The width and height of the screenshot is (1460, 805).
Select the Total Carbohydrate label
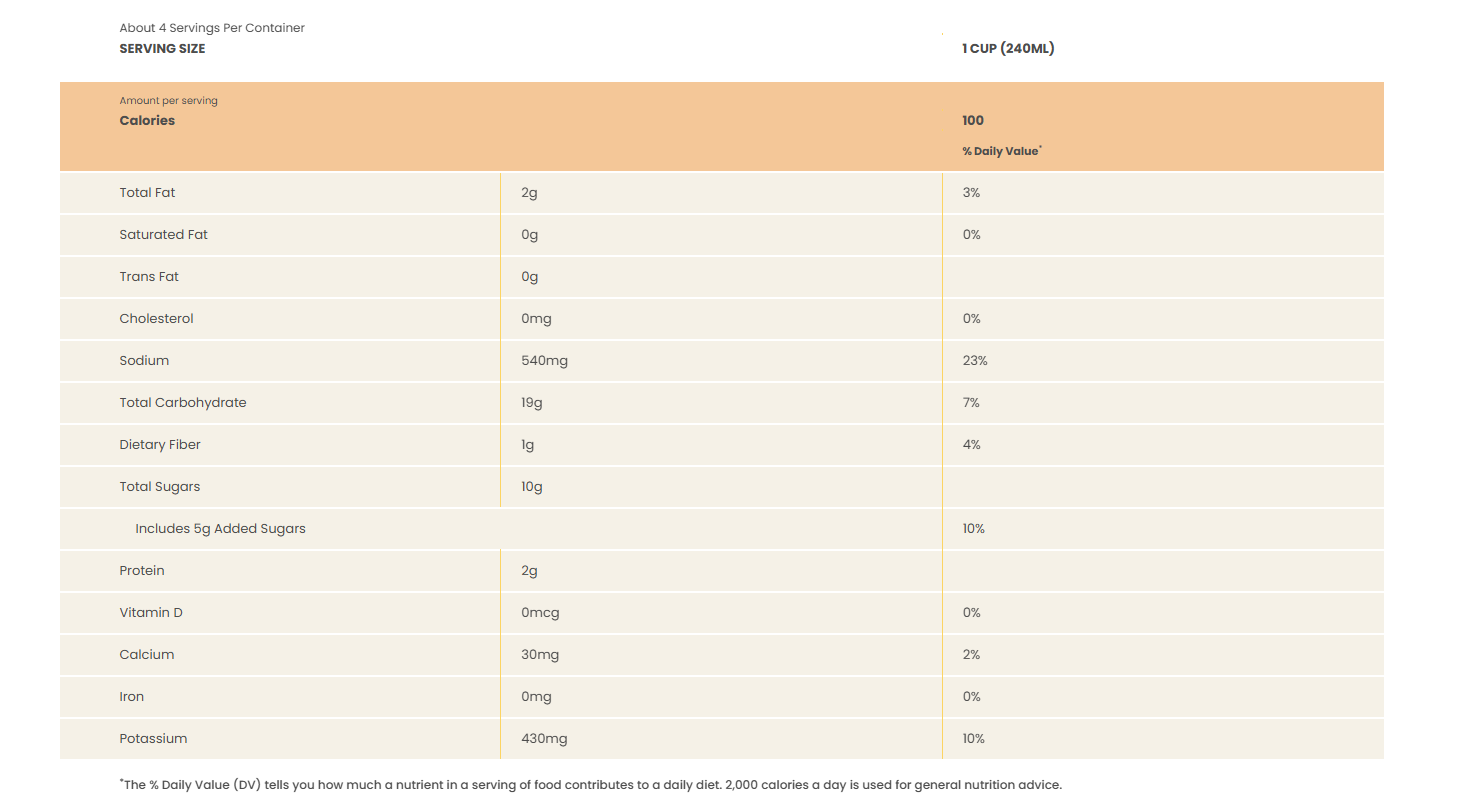pyautogui.click(x=183, y=402)
